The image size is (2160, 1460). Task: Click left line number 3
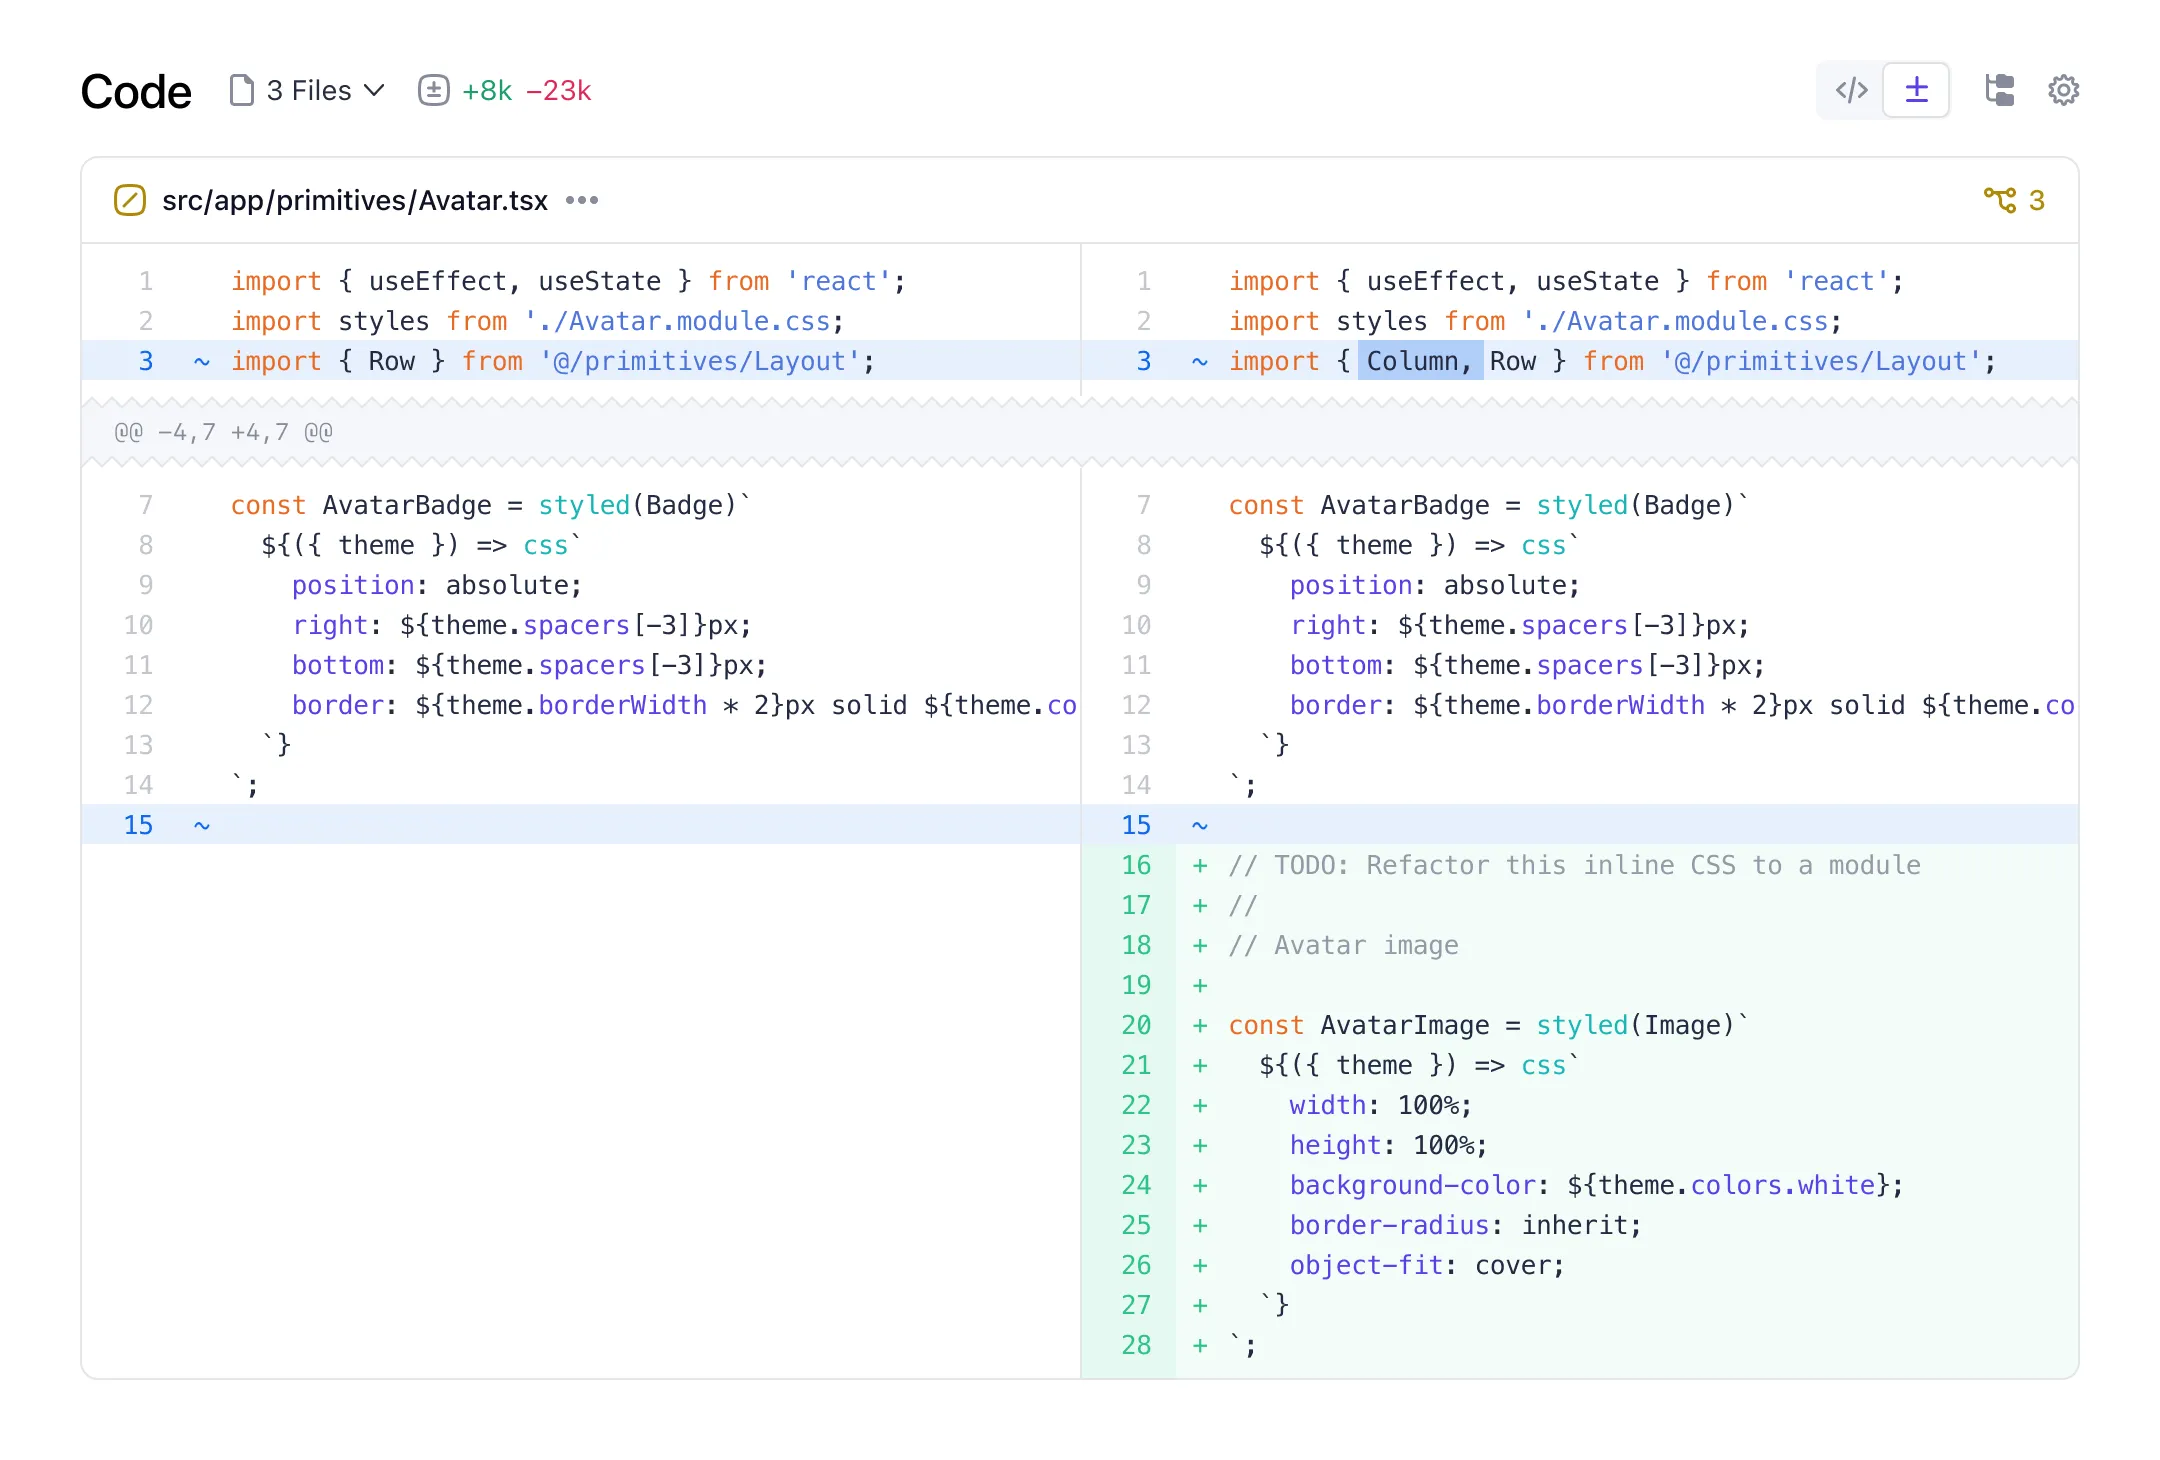(146, 361)
